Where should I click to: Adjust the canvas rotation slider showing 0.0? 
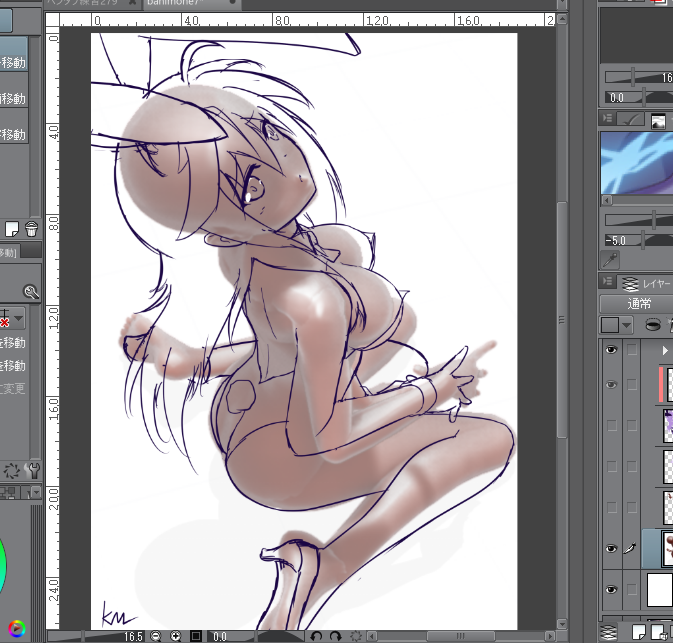257,636
